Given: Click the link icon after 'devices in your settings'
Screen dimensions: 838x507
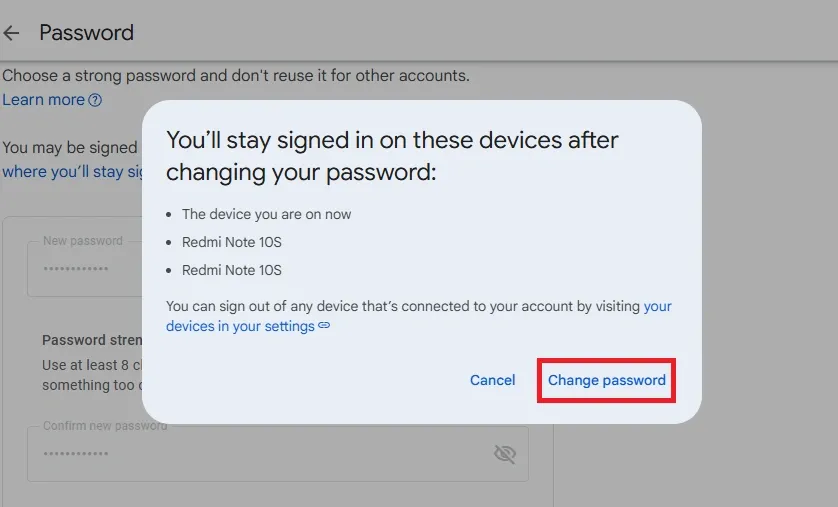Looking at the screenshot, I should coord(324,326).
